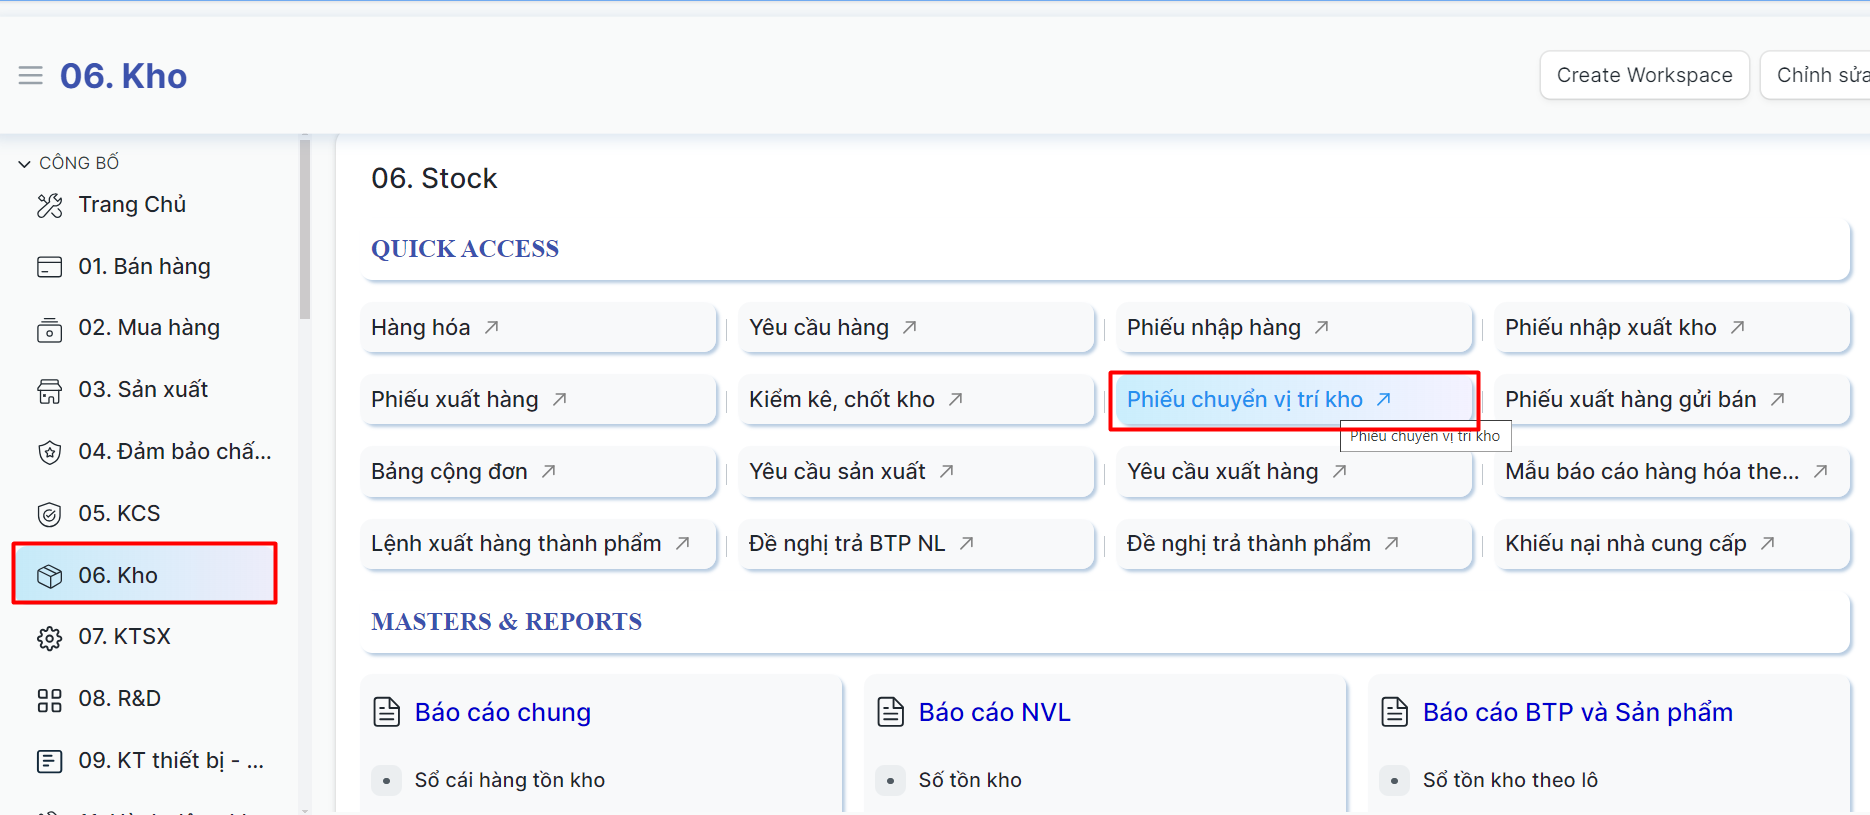Open 04. Đảm bảo chất lượng workspace
Image resolution: width=1870 pixels, height=815 pixels.
pyautogui.click(x=174, y=452)
